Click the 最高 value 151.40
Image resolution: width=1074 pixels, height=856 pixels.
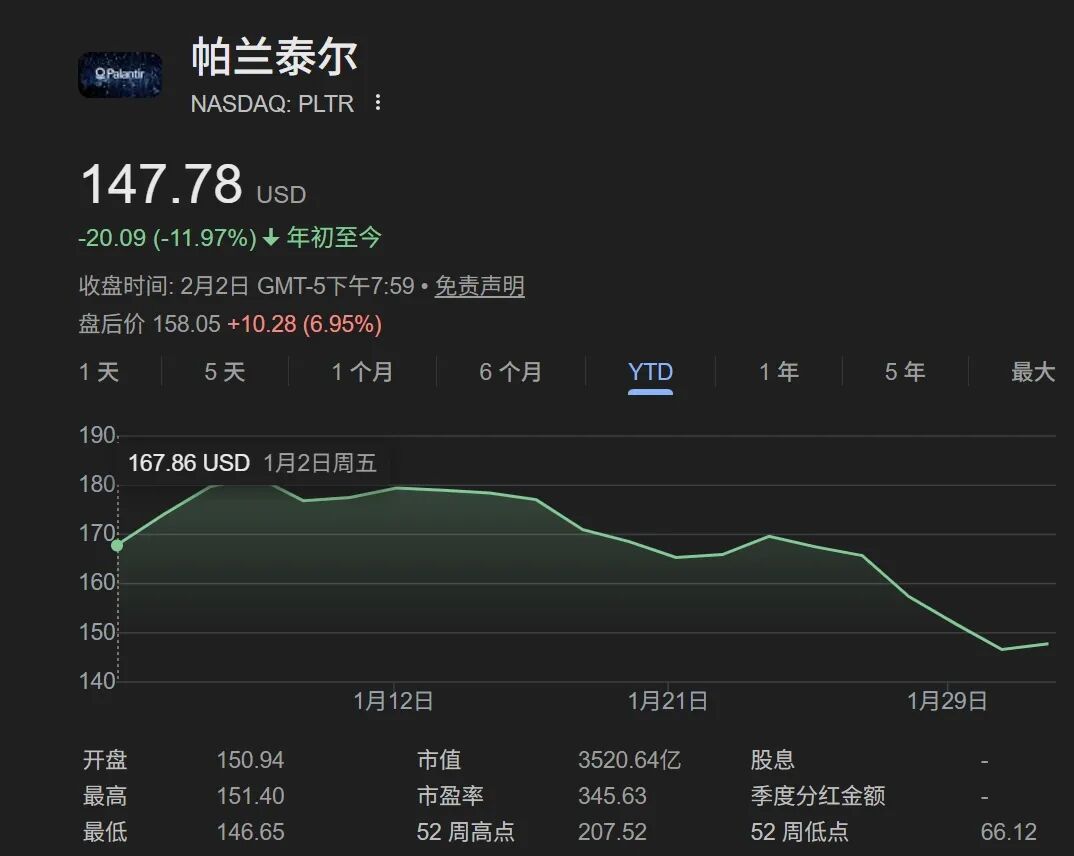click(250, 796)
